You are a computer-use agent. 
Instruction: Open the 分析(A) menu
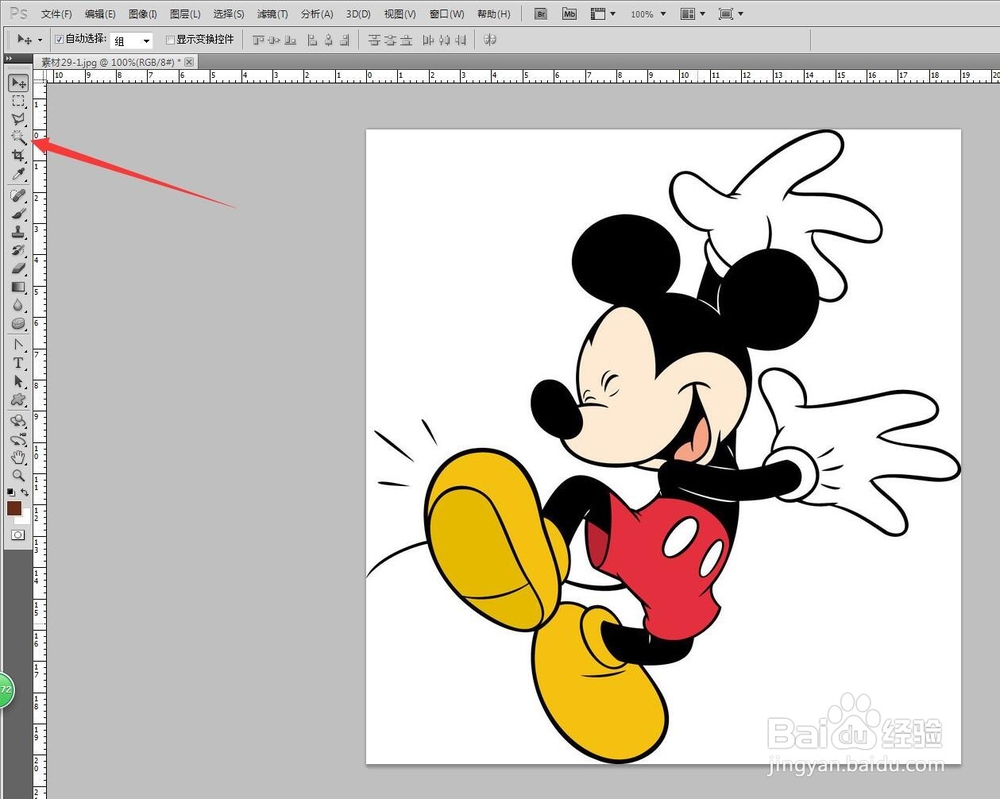(317, 13)
